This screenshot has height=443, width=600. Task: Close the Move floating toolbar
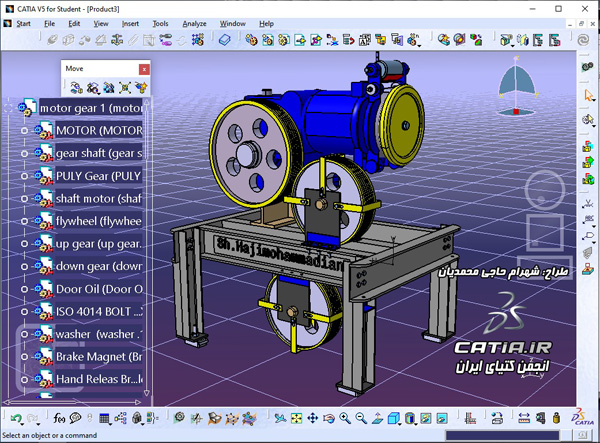point(144,69)
